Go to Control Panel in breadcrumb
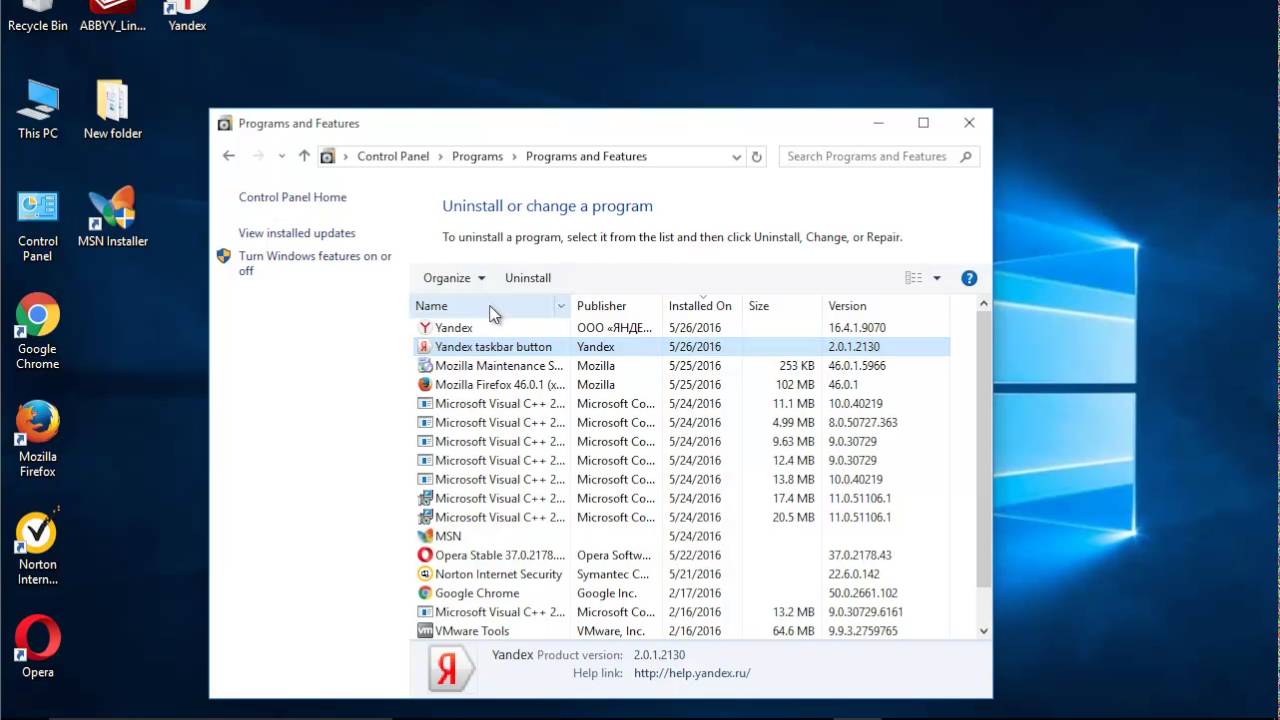 (393, 157)
